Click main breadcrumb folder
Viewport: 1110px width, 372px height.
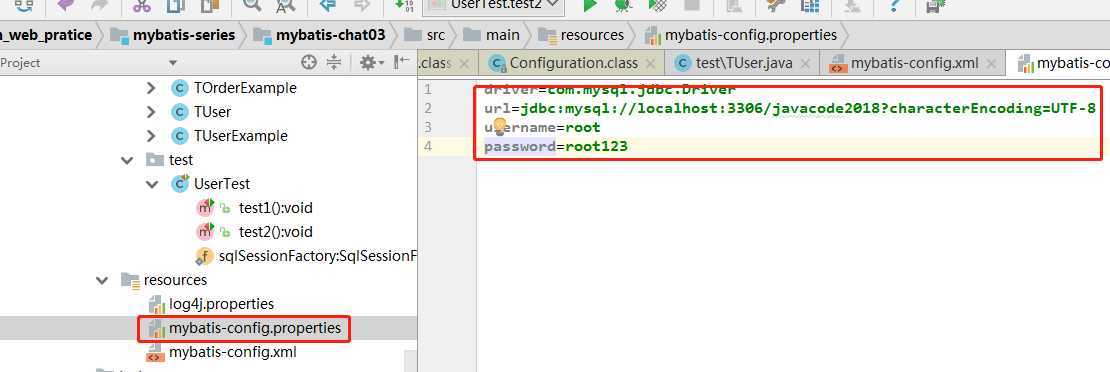(x=491, y=35)
